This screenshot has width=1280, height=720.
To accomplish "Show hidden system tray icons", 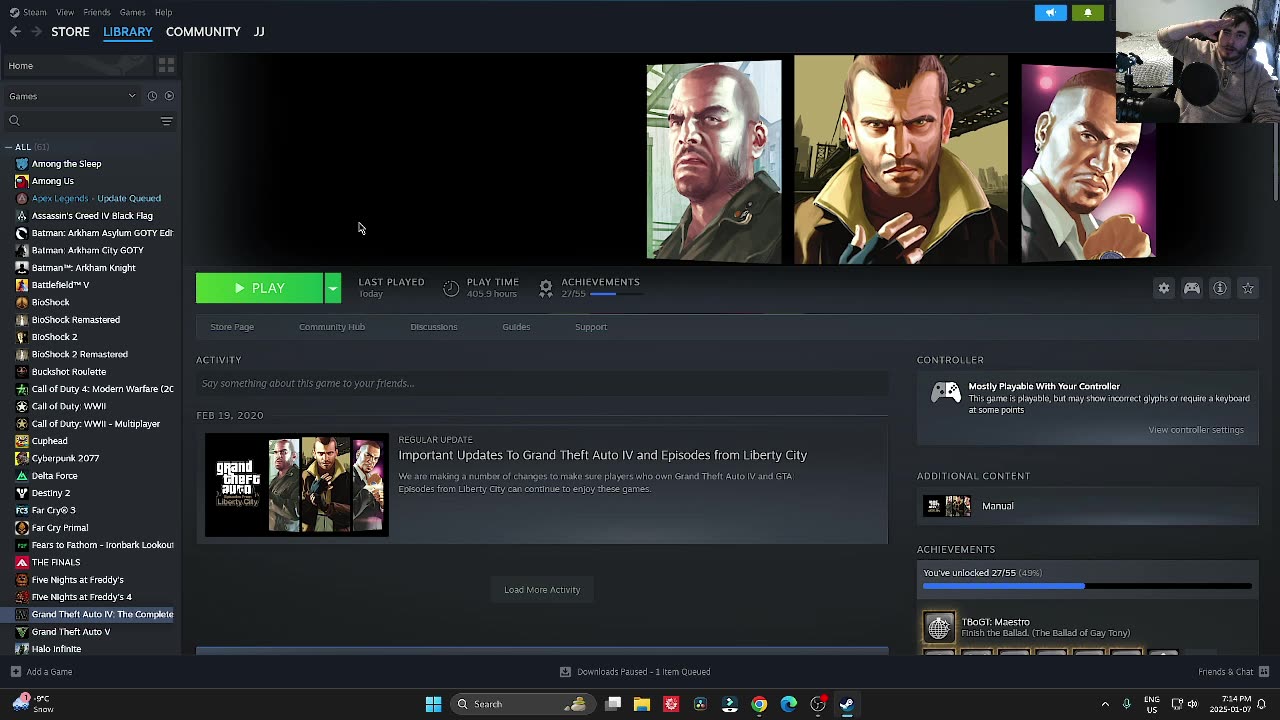I will click(1105, 704).
